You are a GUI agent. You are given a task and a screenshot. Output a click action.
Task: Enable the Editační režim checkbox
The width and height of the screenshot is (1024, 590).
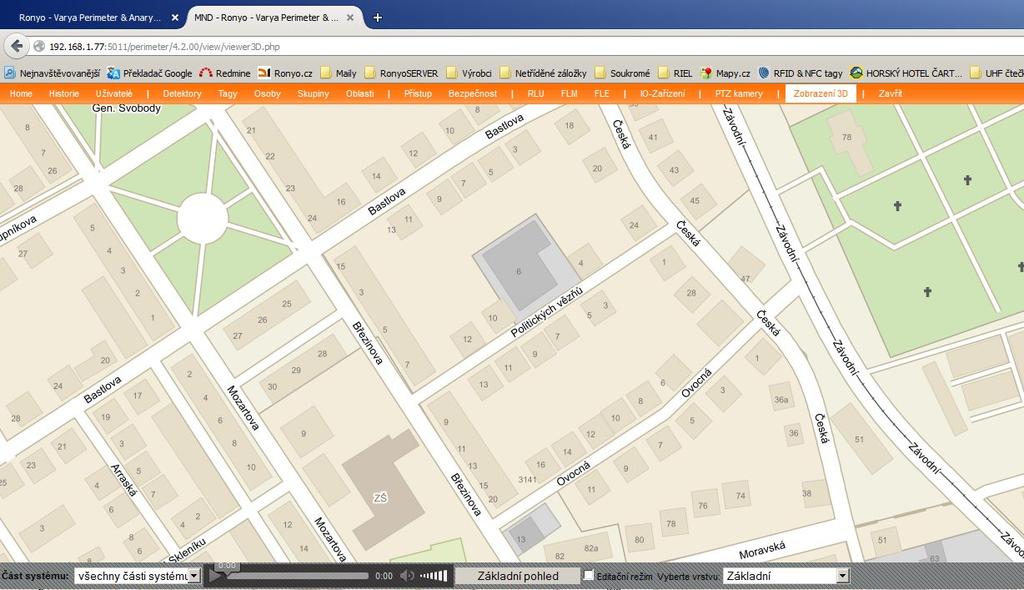pyautogui.click(x=589, y=575)
